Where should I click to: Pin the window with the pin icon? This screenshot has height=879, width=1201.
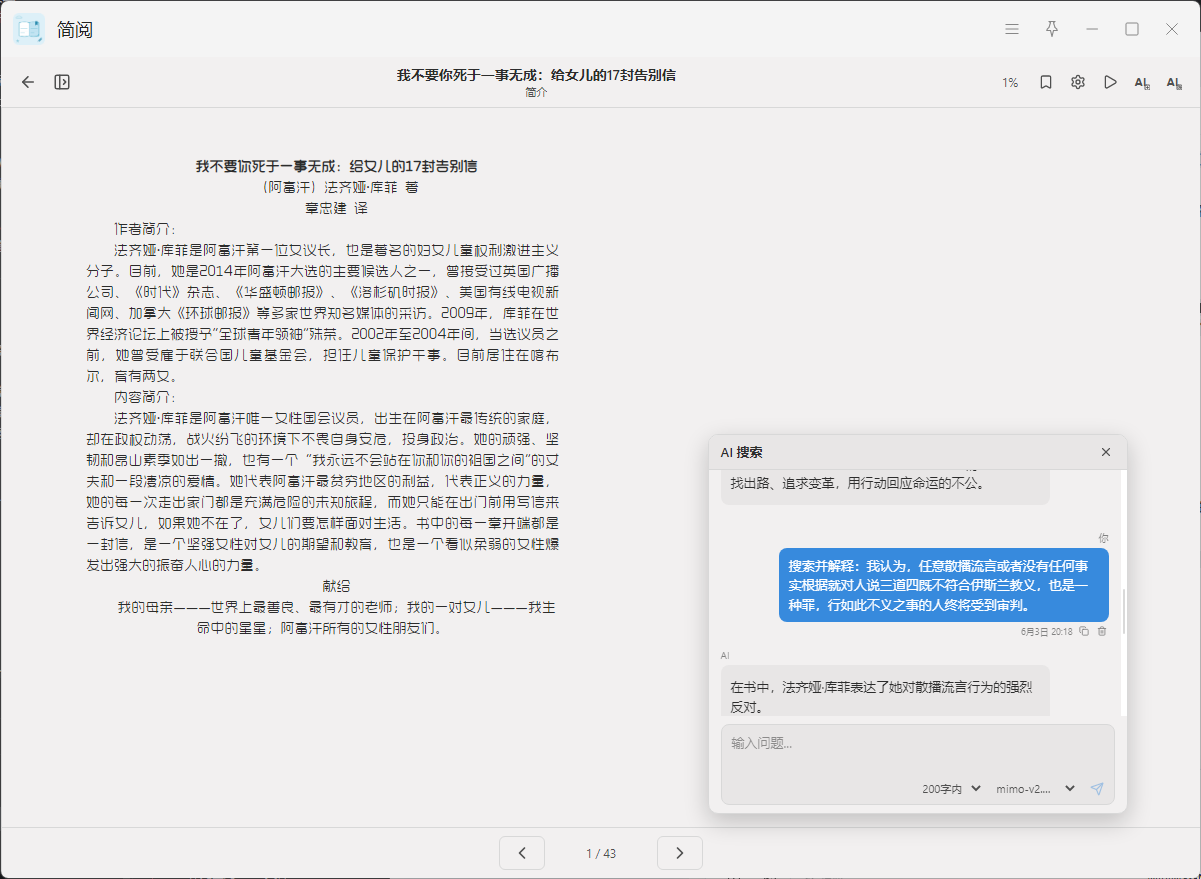point(1052,29)
